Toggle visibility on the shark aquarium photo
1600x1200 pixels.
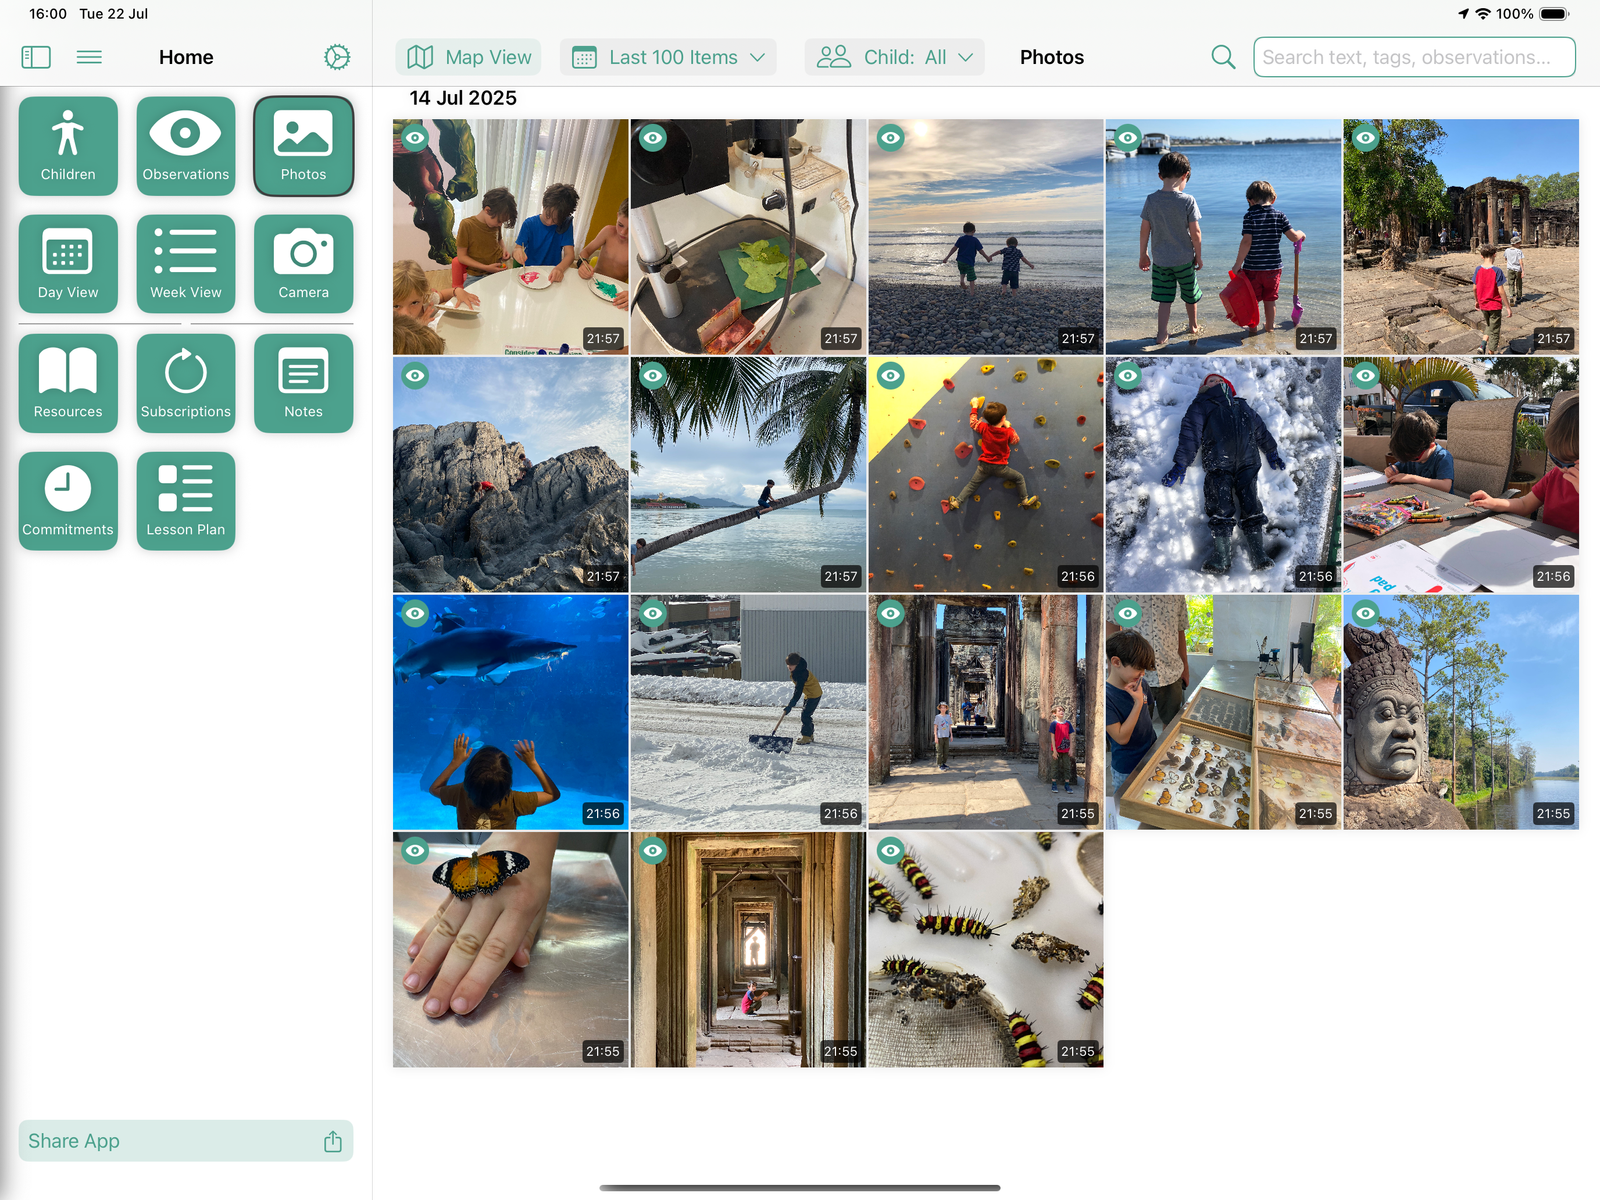415,613
